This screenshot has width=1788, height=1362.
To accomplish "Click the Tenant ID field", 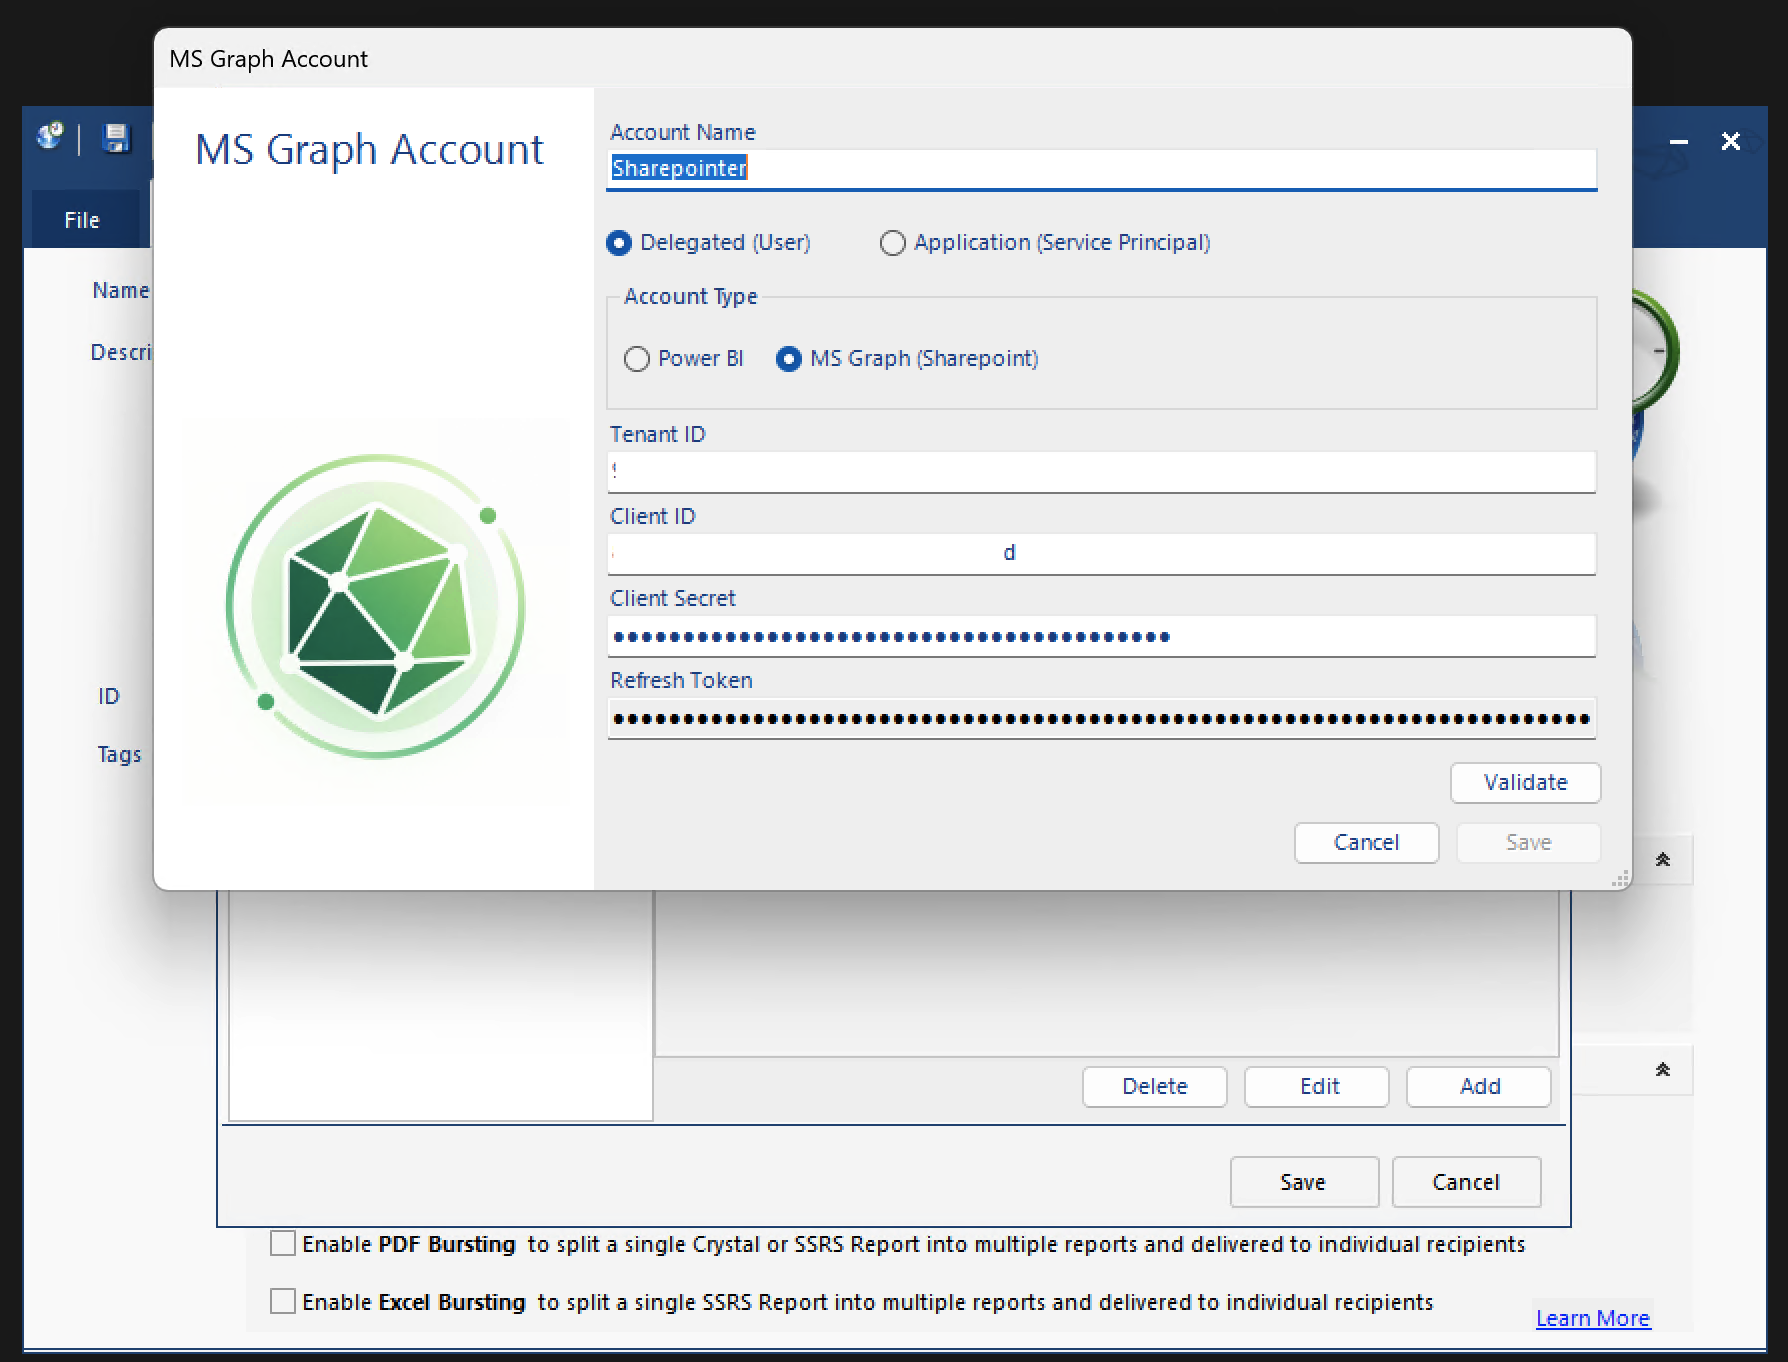I will click(1102, 471).
